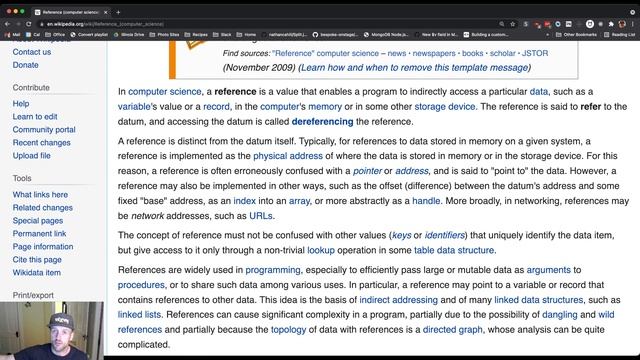The image size is (640, 360).
Task: Open the Page information link
Action: (43, 247)
